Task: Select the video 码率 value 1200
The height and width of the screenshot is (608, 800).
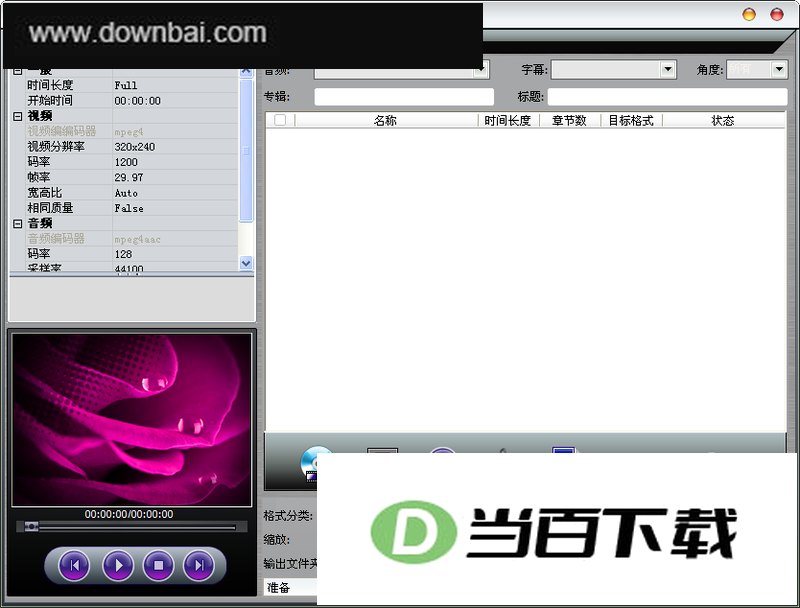Action: tap(126, 162)
